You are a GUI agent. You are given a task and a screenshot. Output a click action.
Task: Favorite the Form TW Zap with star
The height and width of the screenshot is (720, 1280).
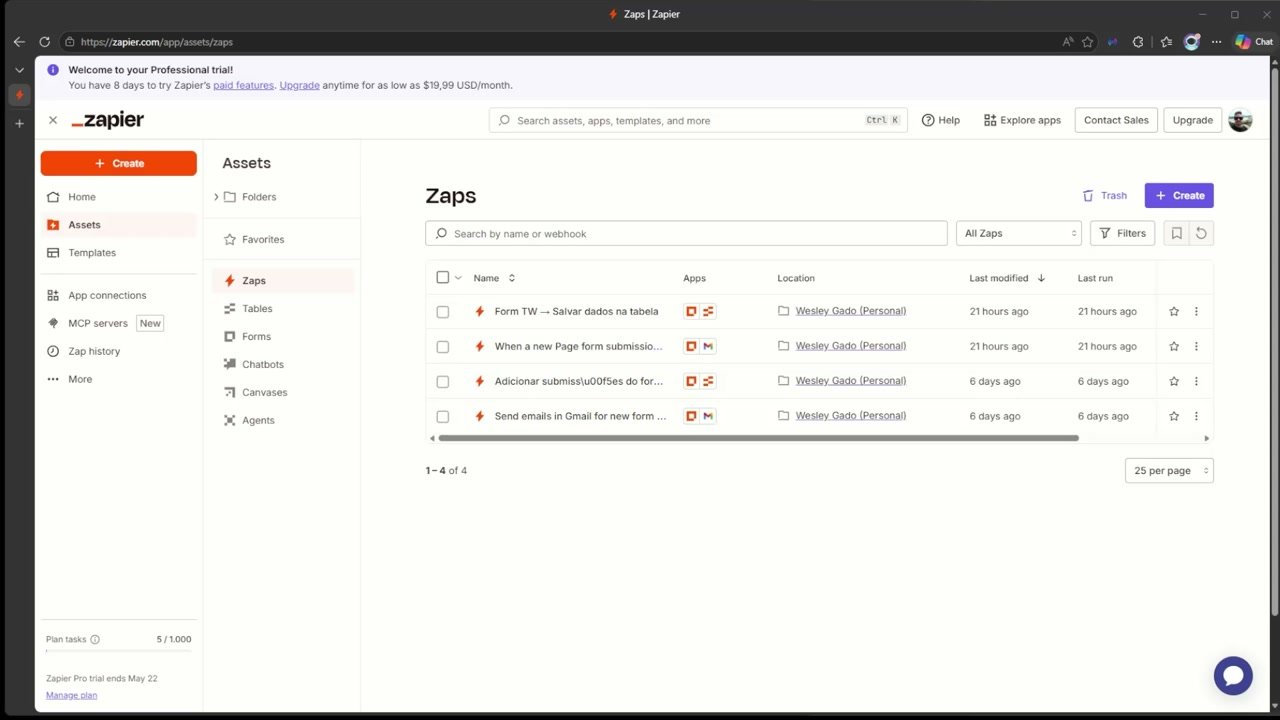pos(1174,312)
